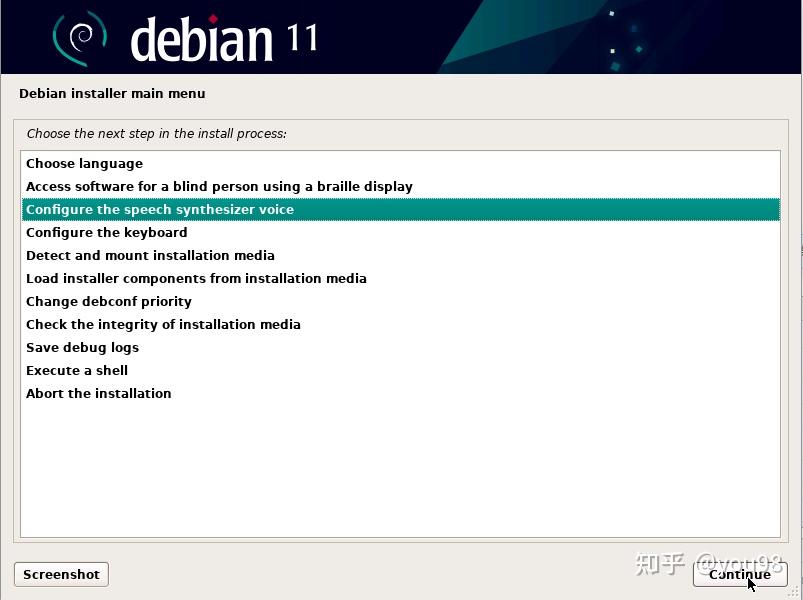Select Choose language from the menu

(x=84, y=163)
